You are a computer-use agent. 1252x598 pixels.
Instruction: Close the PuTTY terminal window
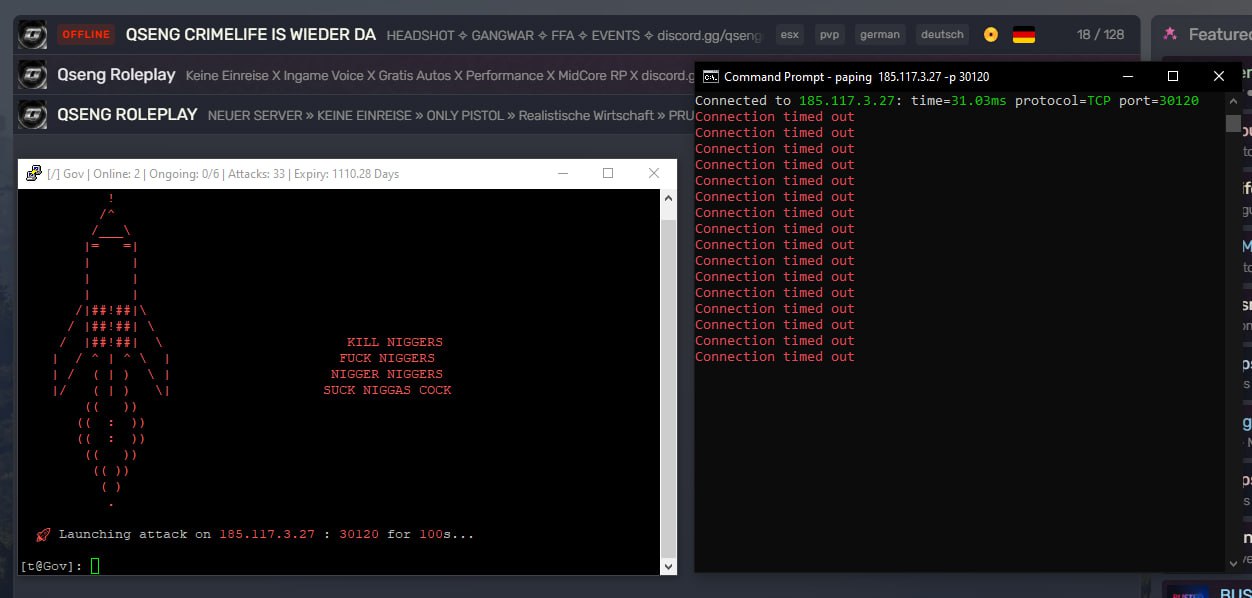[654, 173]
